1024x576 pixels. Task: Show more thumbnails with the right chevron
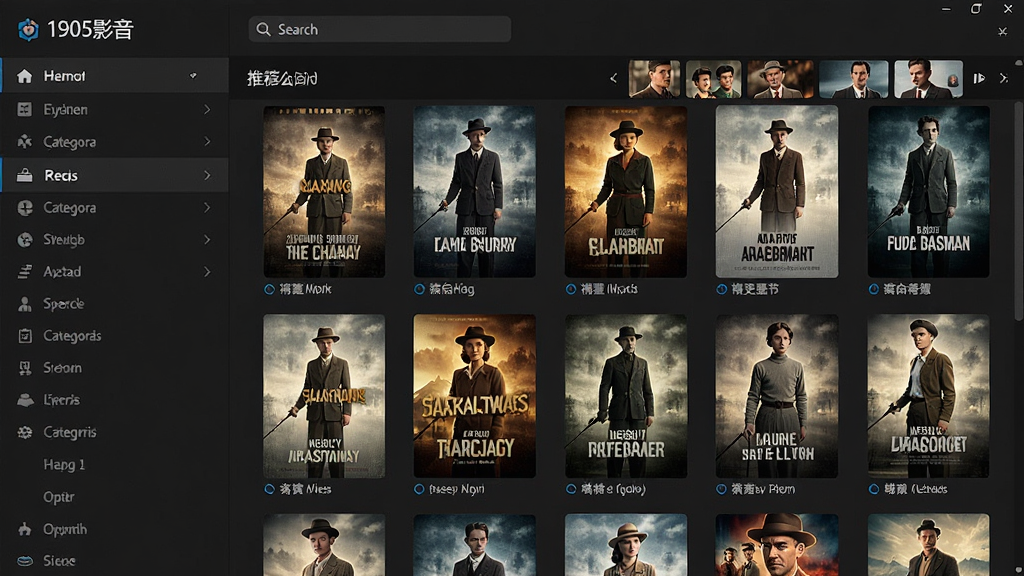1004,78
